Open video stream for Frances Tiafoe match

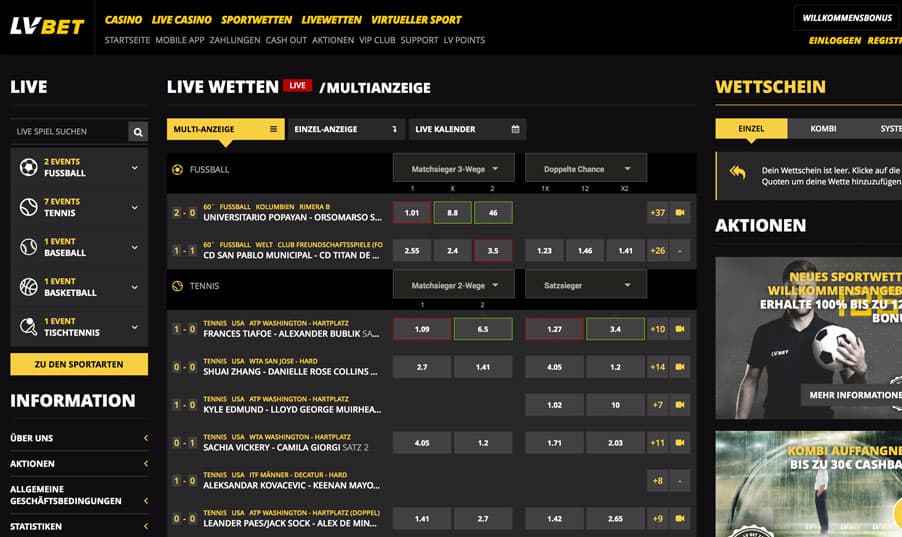click(680, 329)
